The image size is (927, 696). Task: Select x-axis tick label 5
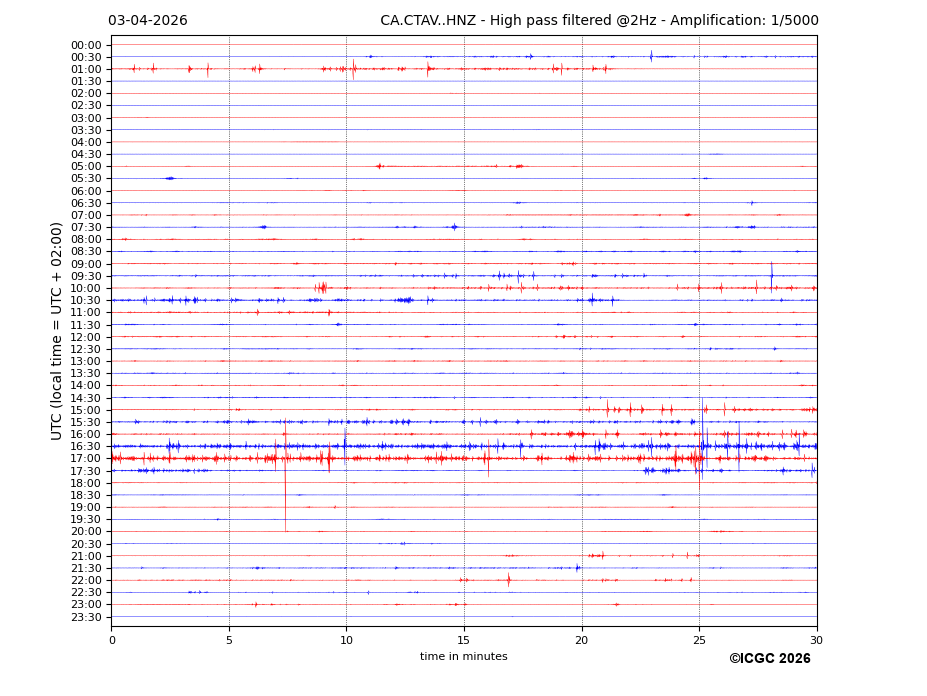click(229, 640)
